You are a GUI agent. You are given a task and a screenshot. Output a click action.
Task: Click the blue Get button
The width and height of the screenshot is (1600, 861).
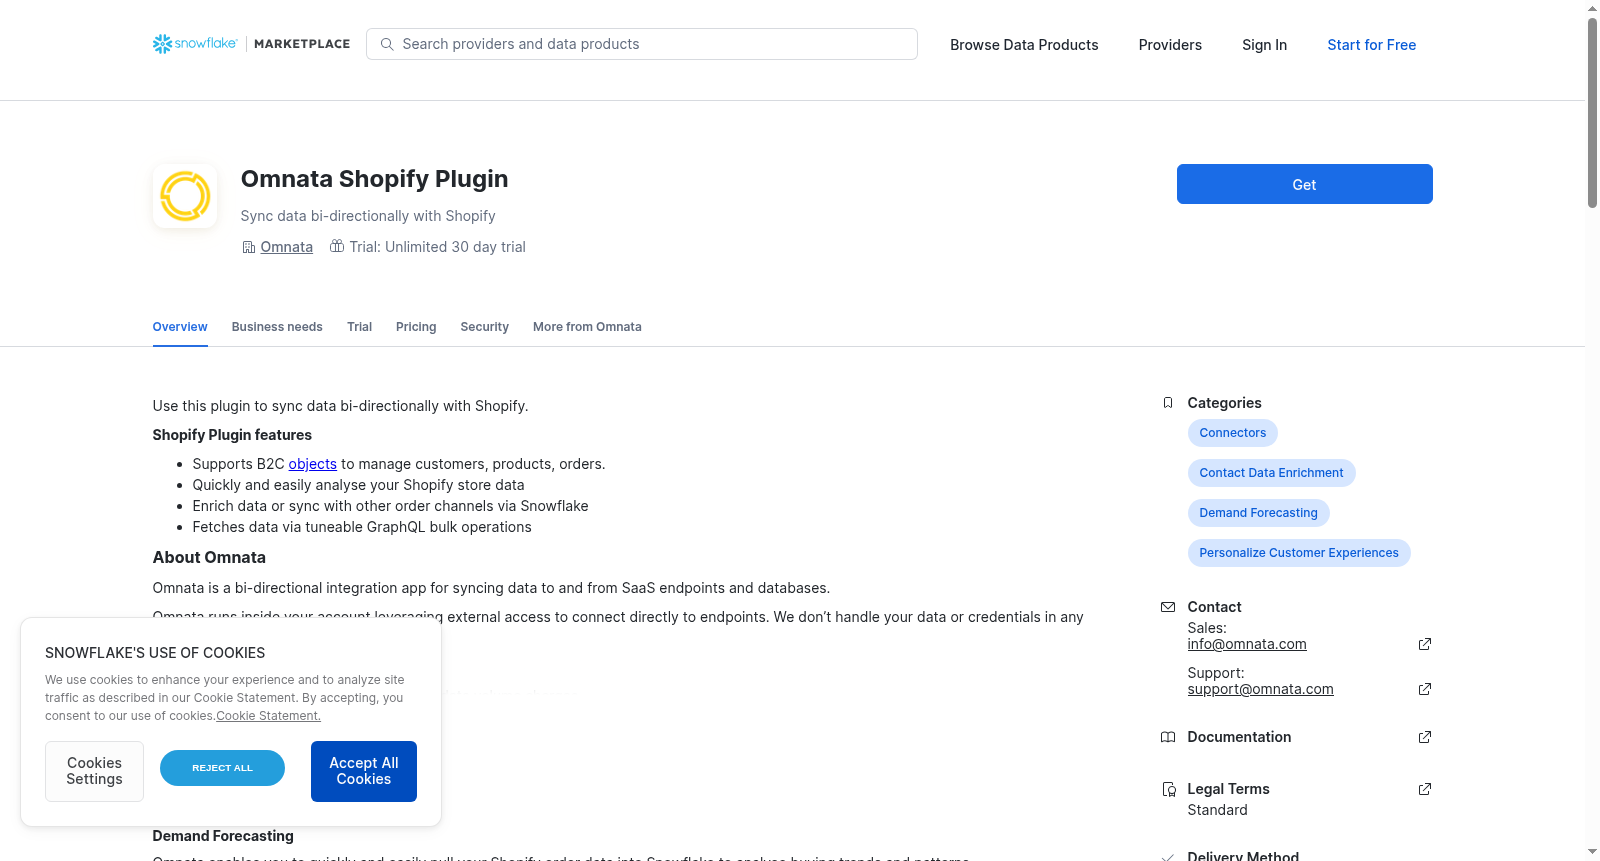point(1304,184)
